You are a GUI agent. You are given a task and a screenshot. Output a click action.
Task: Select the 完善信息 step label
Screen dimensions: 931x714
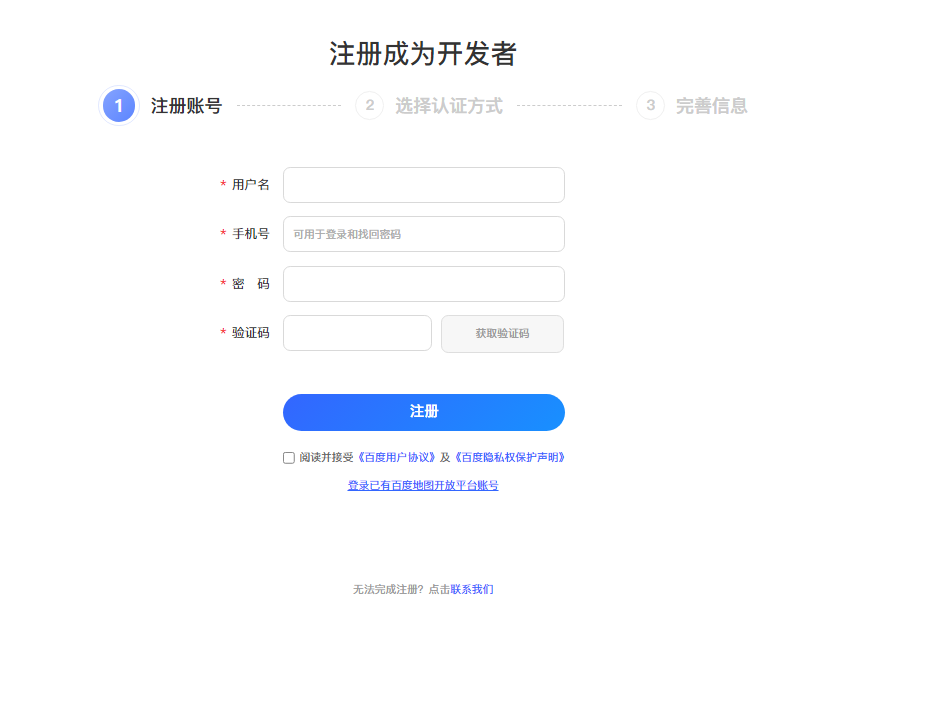(x=711, y=106)
